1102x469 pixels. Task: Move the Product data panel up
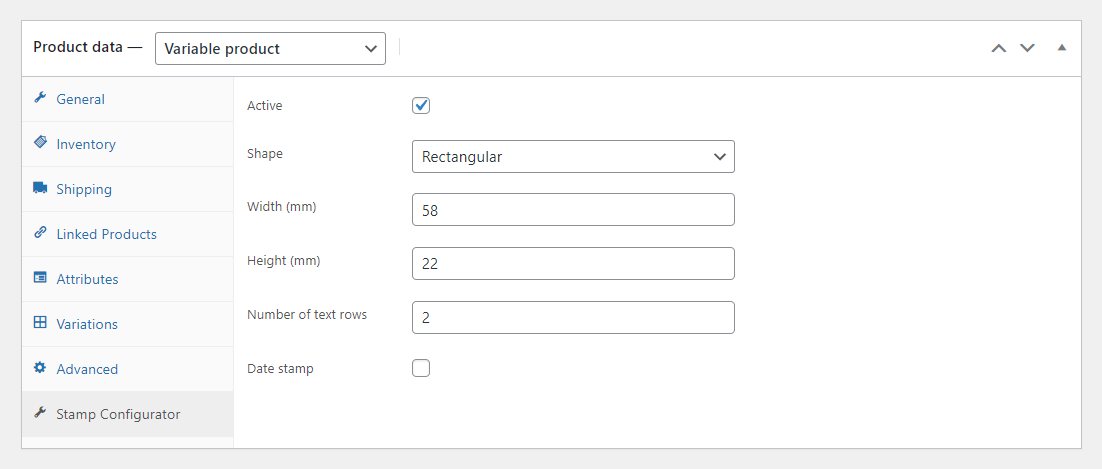998,48
